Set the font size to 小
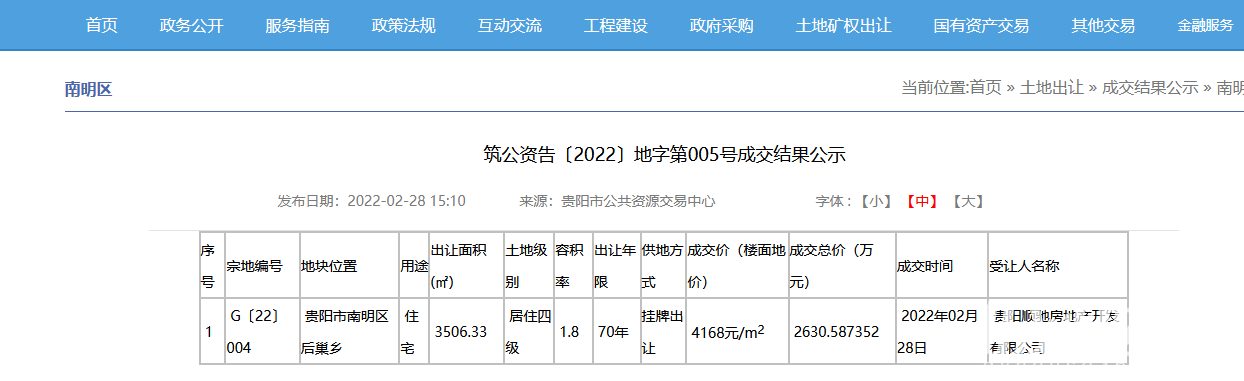The image size is (1244, 381). click(875, 201)
